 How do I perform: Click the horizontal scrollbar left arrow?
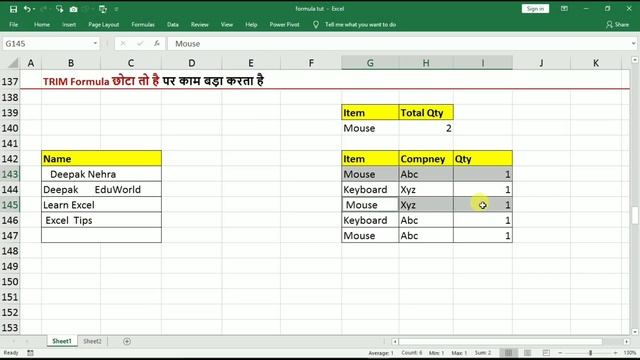[395, 341]
